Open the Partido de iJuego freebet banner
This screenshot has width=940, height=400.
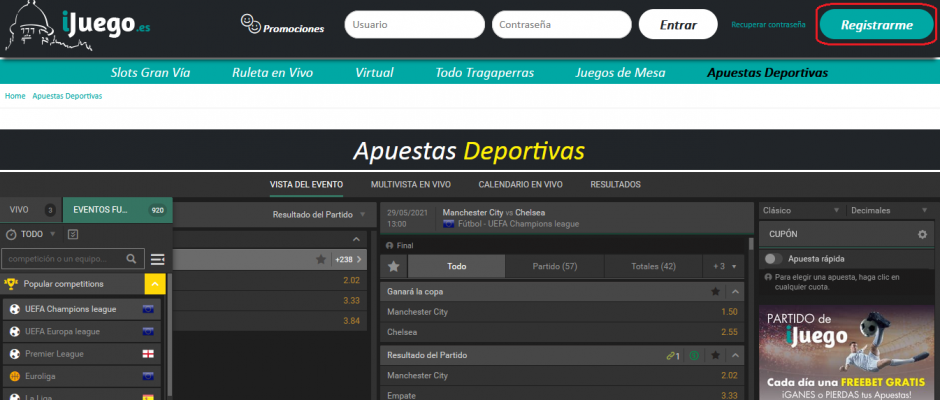click(844, 353)
